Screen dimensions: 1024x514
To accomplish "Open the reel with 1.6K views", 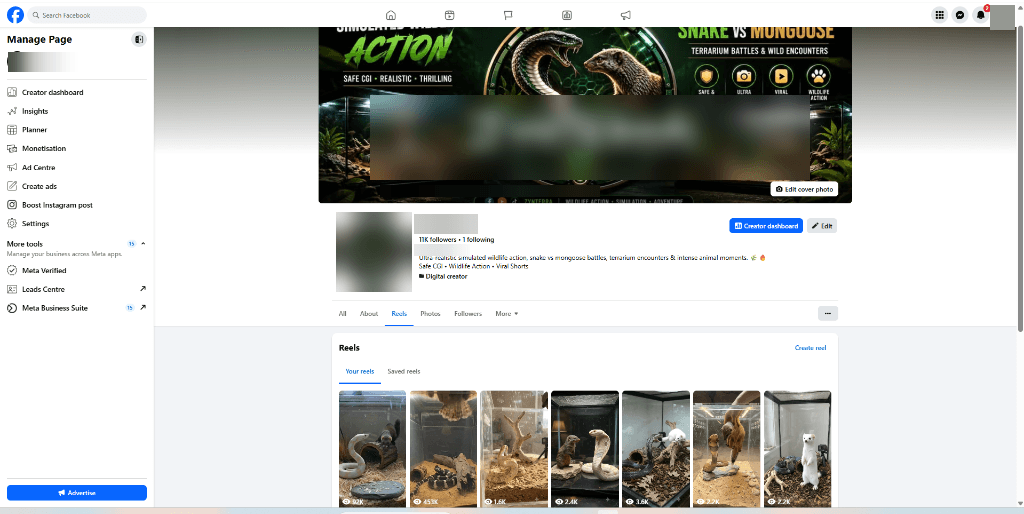I will tap(514, 449).
